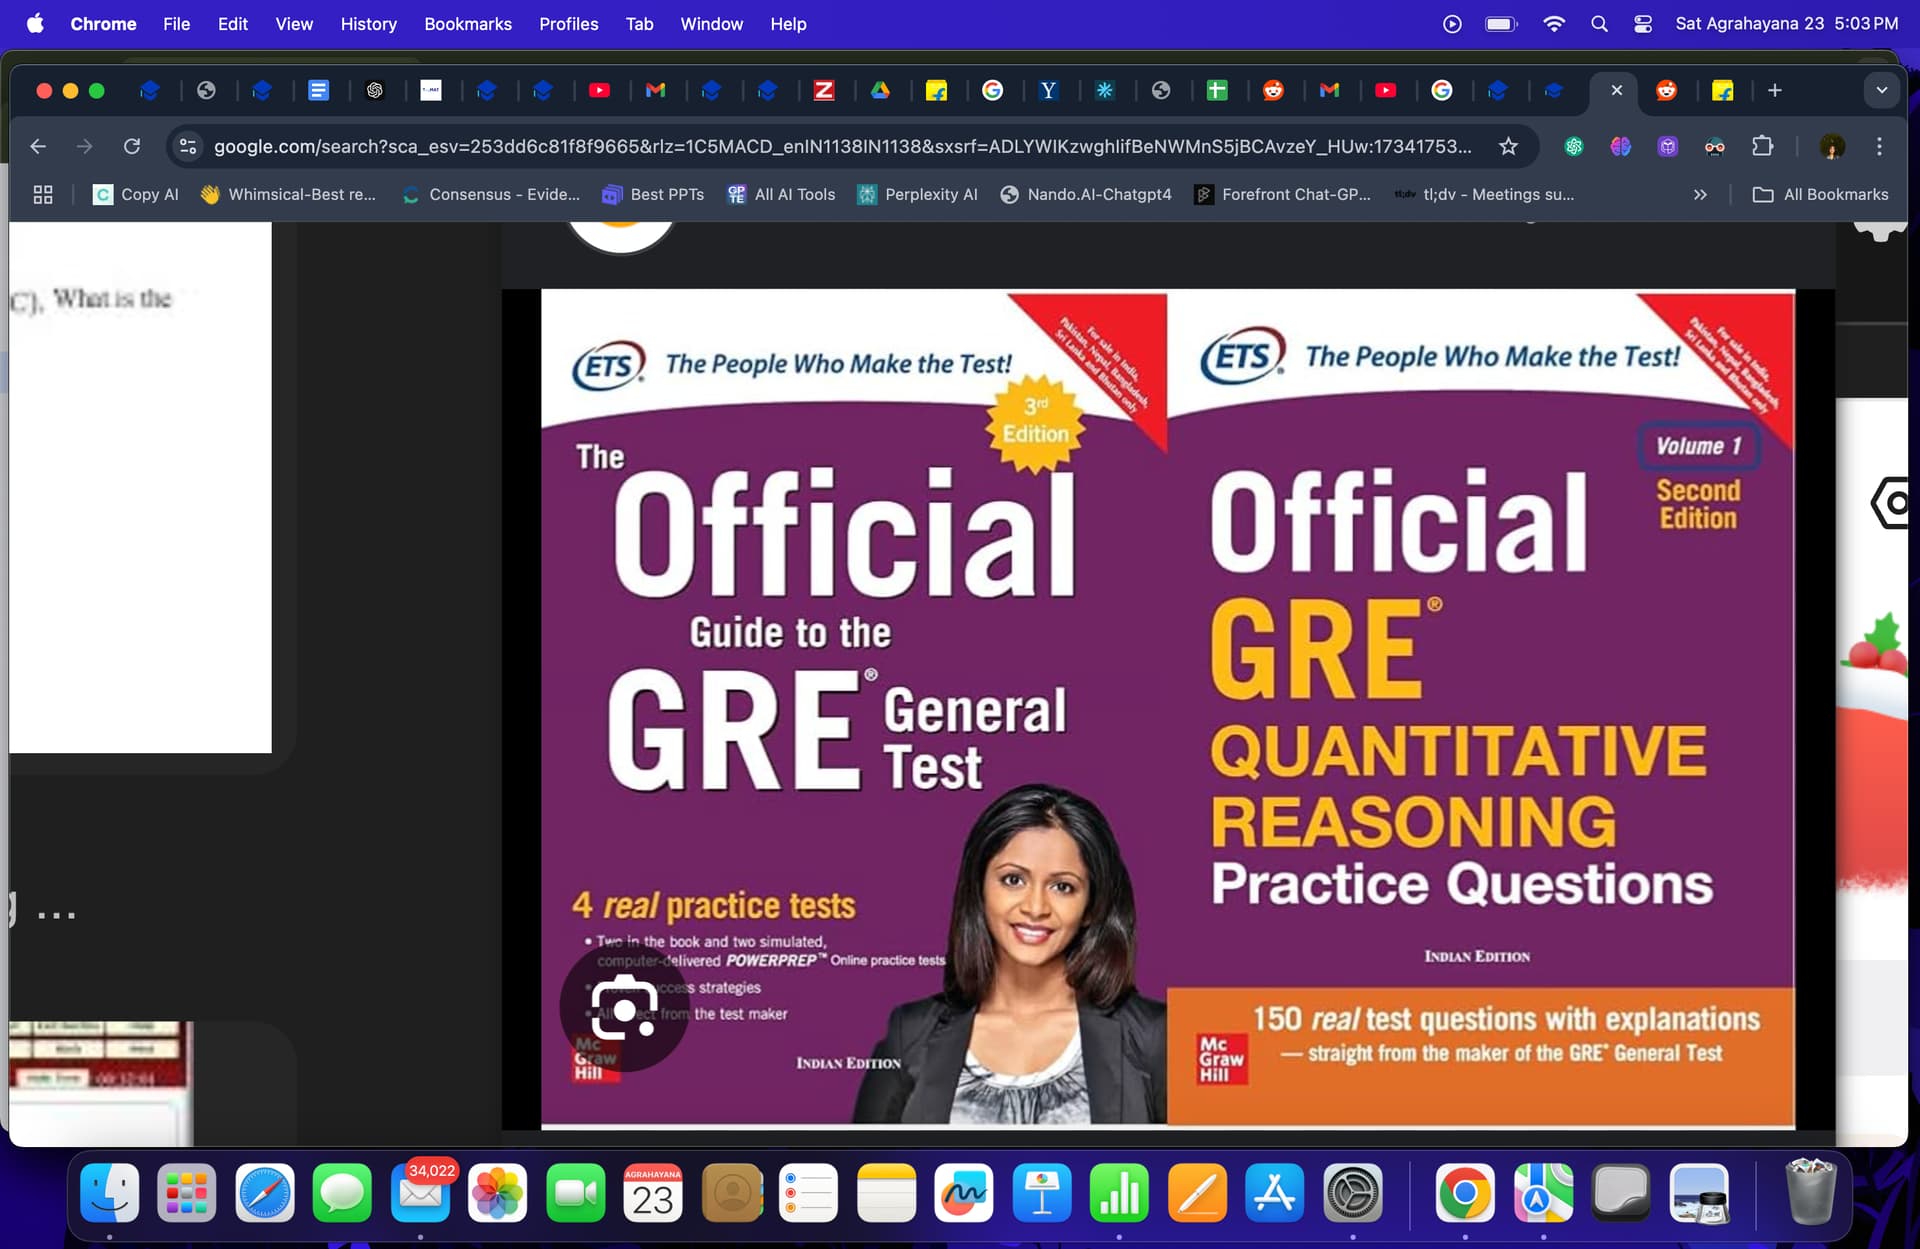Open the Chrome Extensions puzzle icon
Image resolution: width=1920 pixels, height=1249 pixels.
(1762, 147)
